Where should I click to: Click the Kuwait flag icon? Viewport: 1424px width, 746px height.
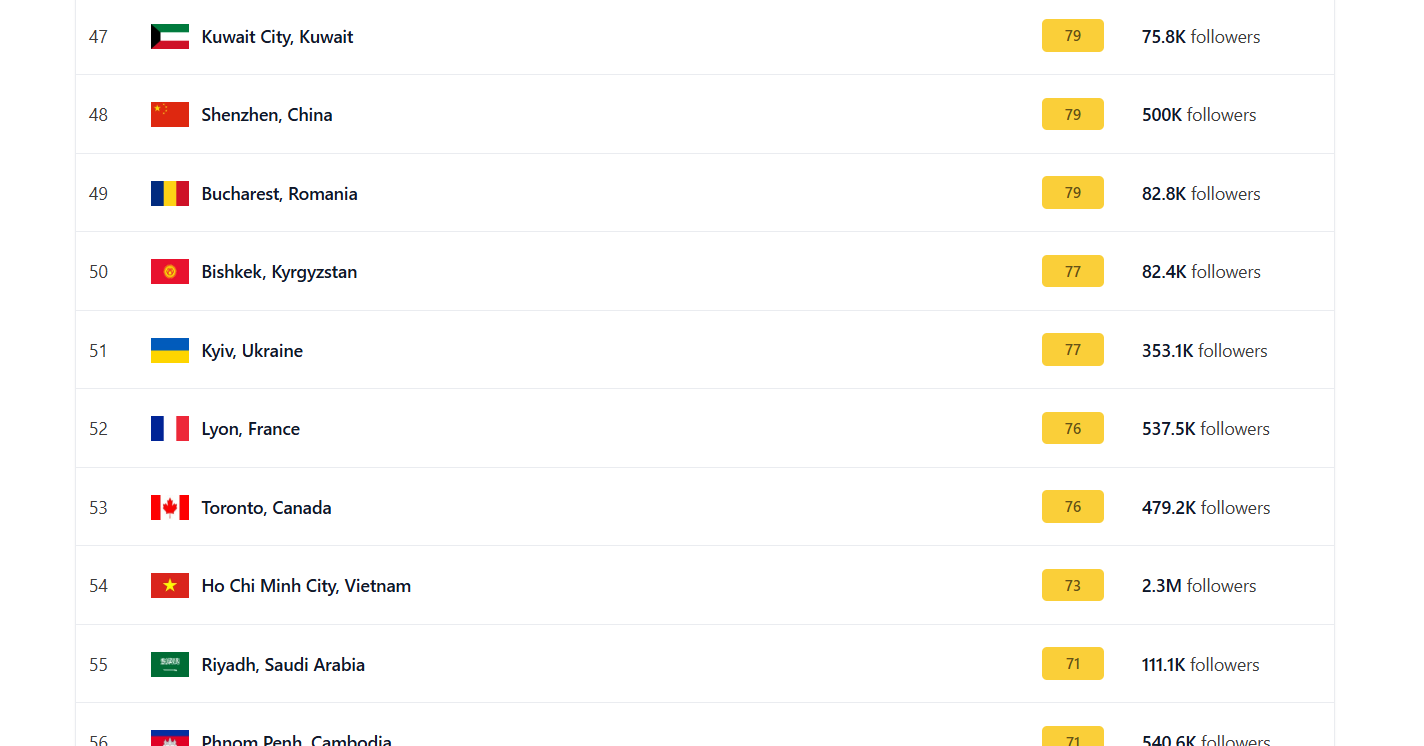pyautogui.click(x=169, y=37)
